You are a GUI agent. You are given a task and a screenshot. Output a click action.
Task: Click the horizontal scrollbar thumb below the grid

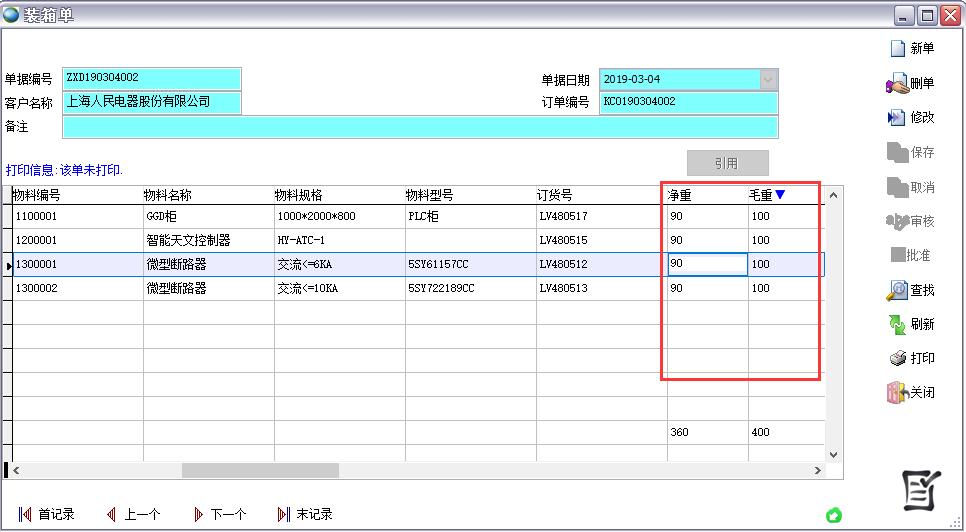260,470
